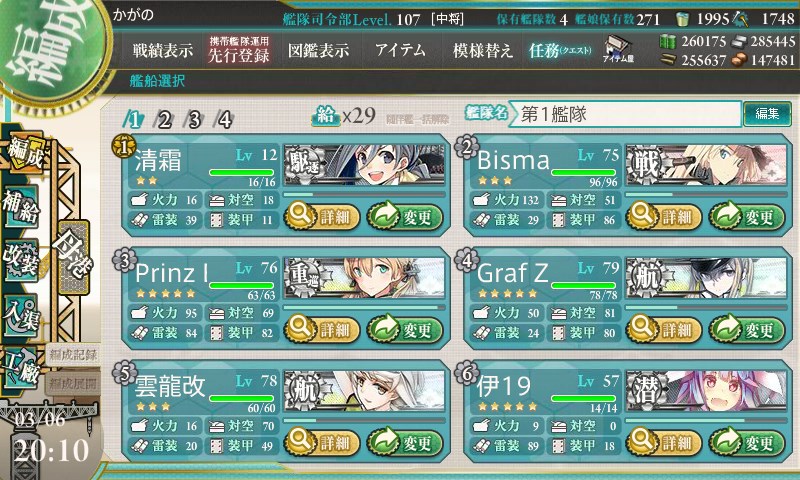Viewport: 800px width, 480px height.
Task: Click Graf Zeppelin's ship portrait banner
Action: click(x=707, y=277)
